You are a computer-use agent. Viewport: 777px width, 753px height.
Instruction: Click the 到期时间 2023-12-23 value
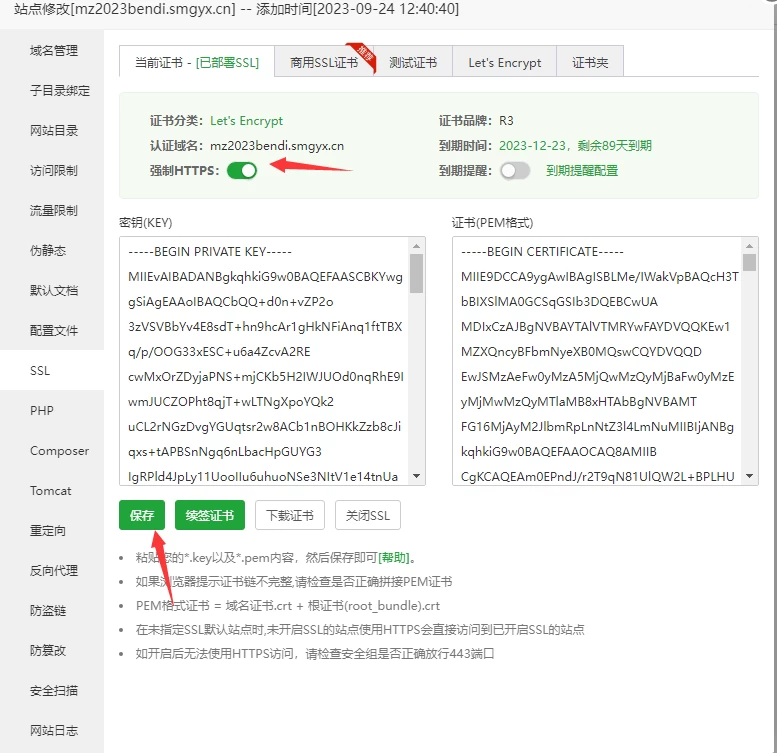coord(575,146)
